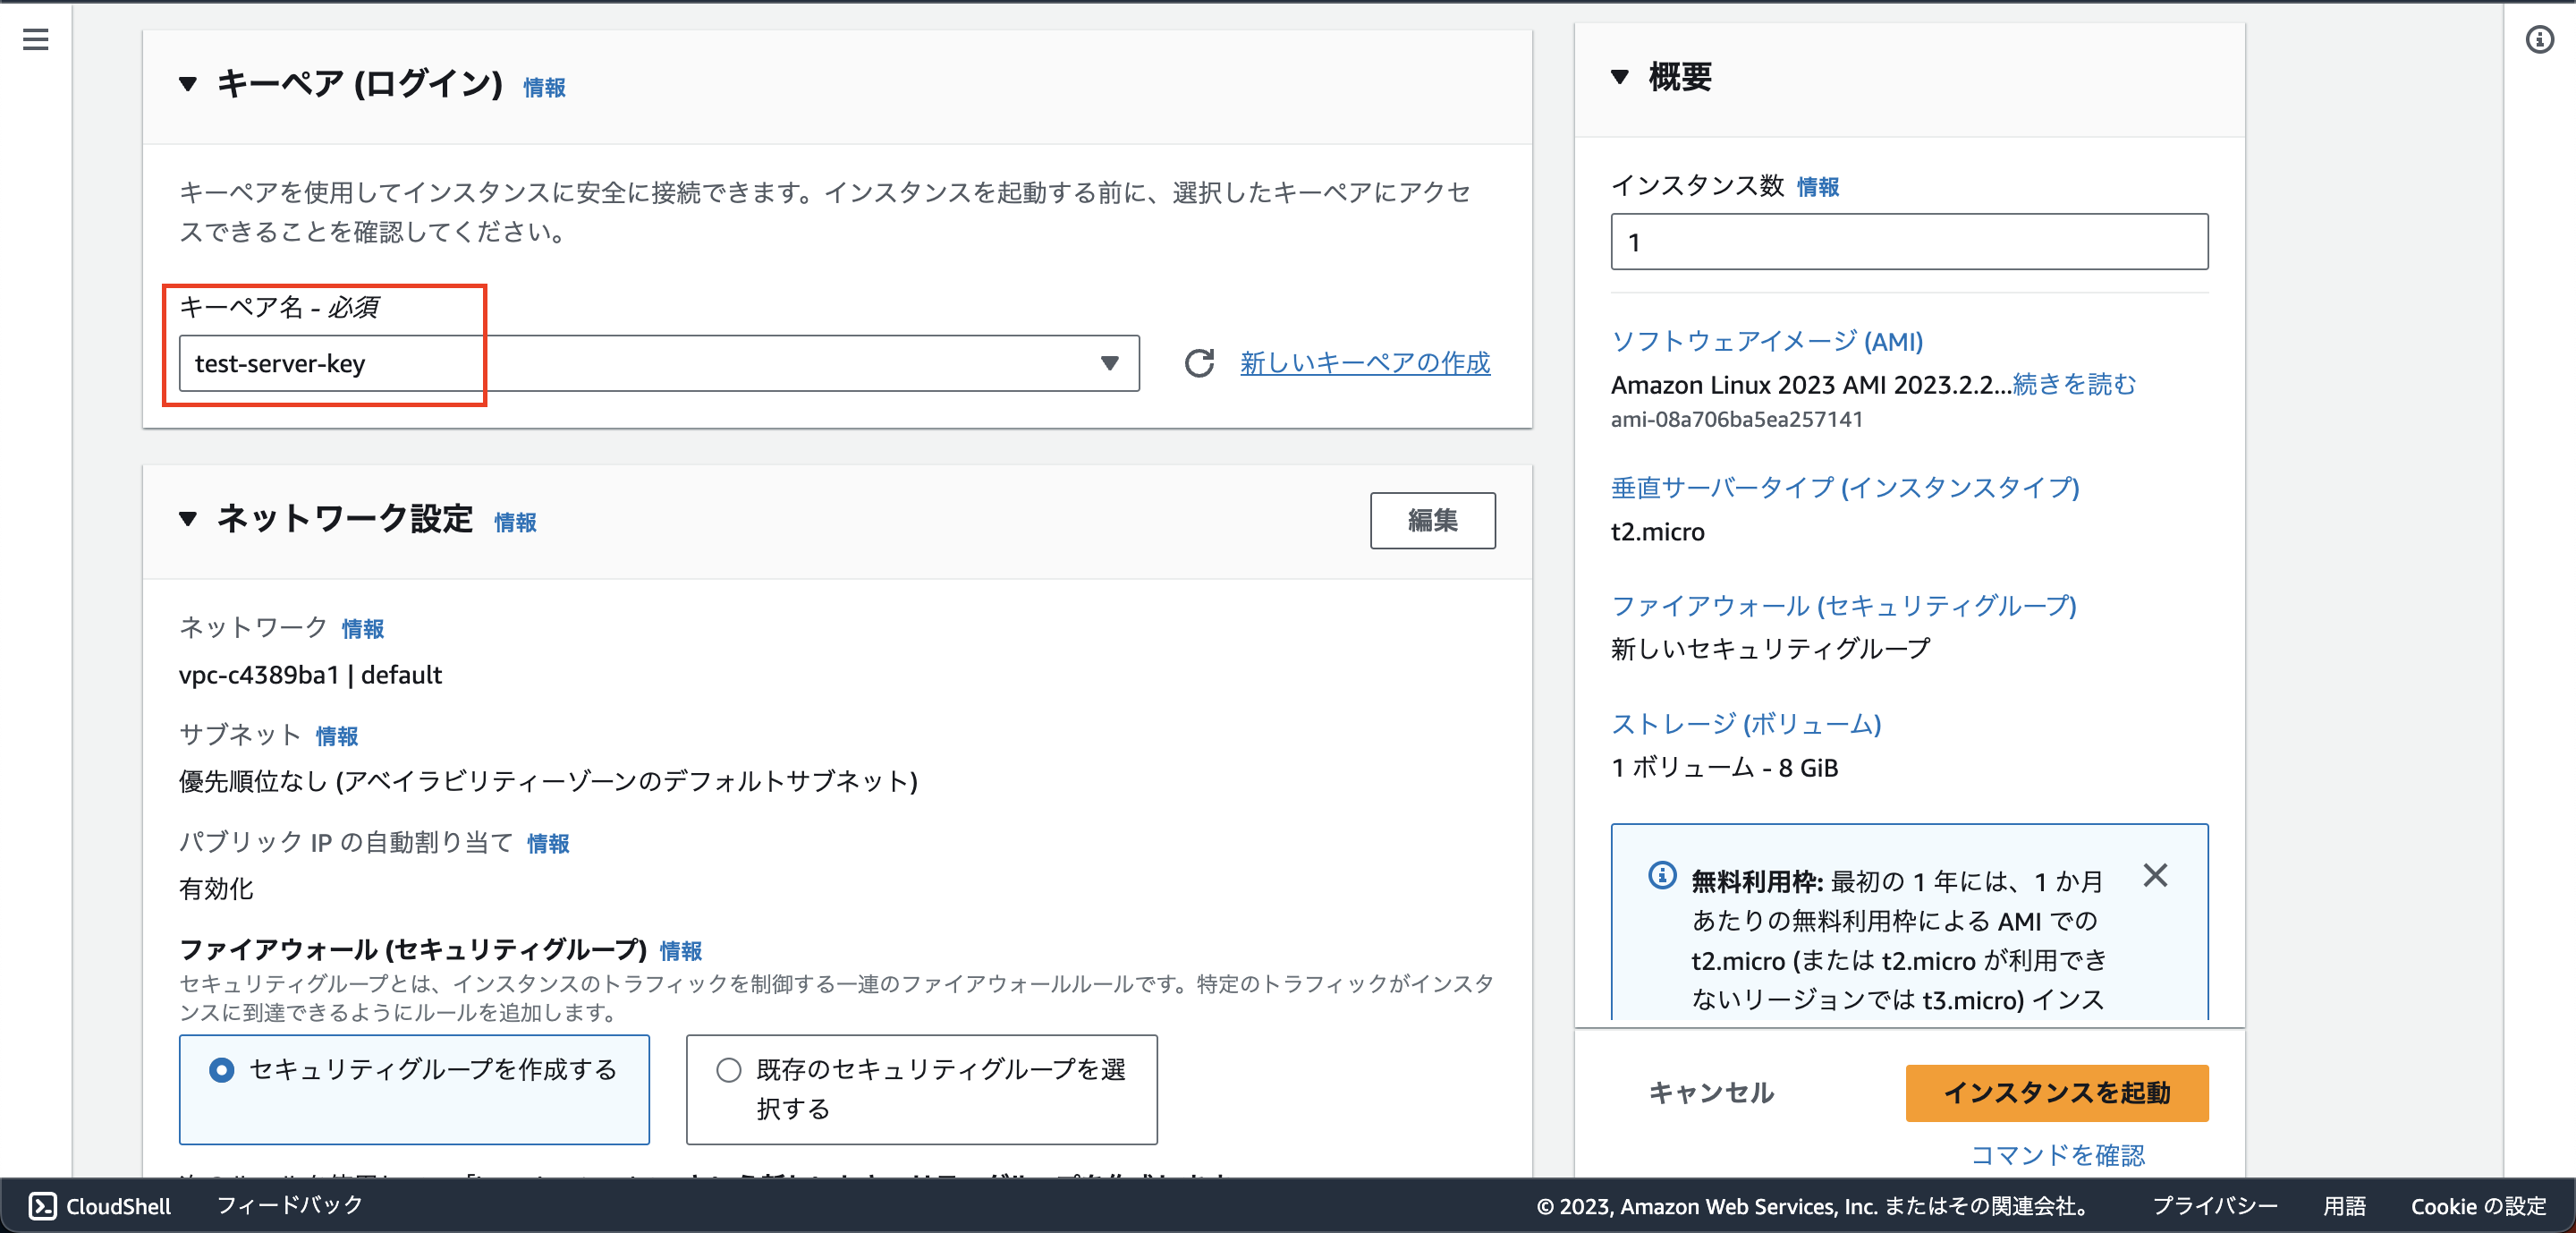The image size is (2576, 1233).
Task: Collapse the Network settings section
Action: click(188, 519)
